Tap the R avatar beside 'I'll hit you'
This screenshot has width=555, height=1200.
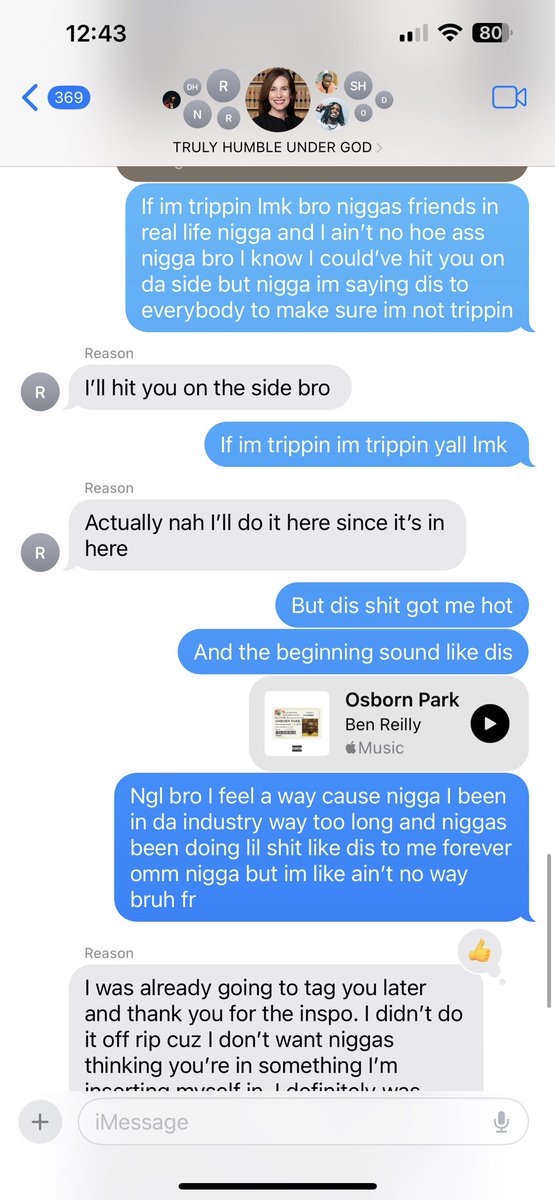tap(40, 393)
